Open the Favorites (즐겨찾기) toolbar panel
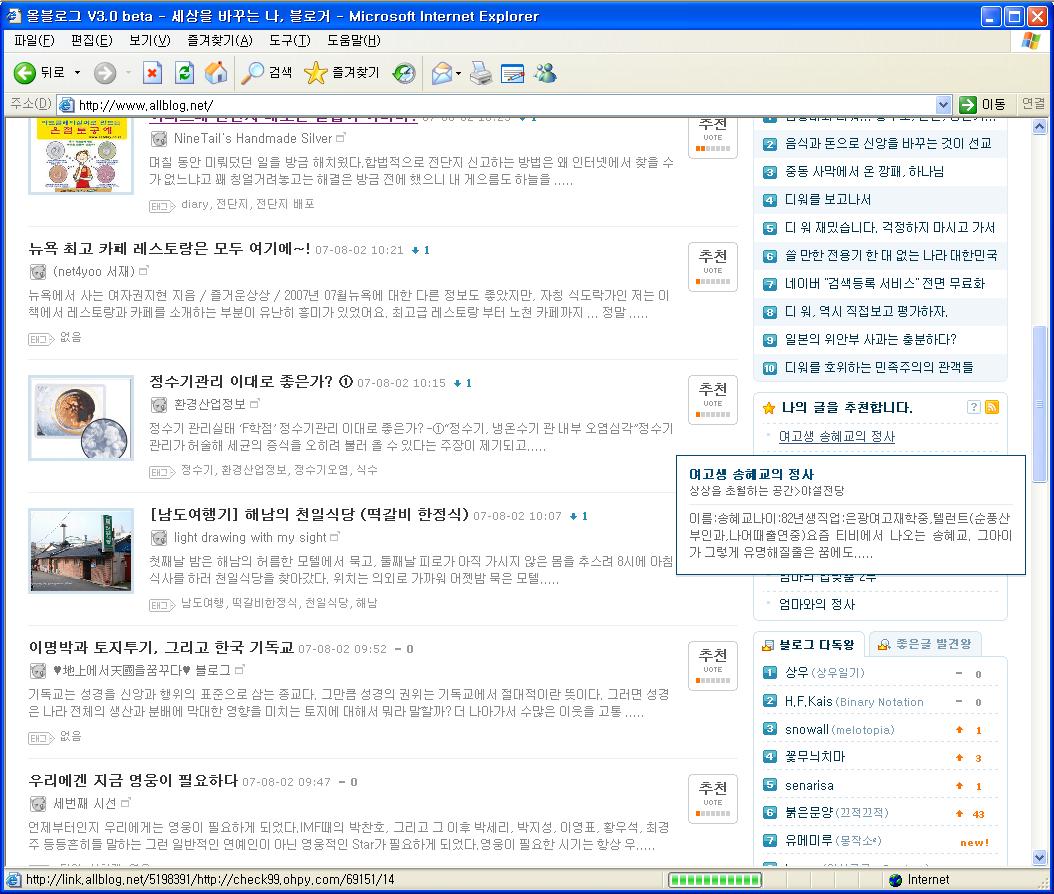 342,73
